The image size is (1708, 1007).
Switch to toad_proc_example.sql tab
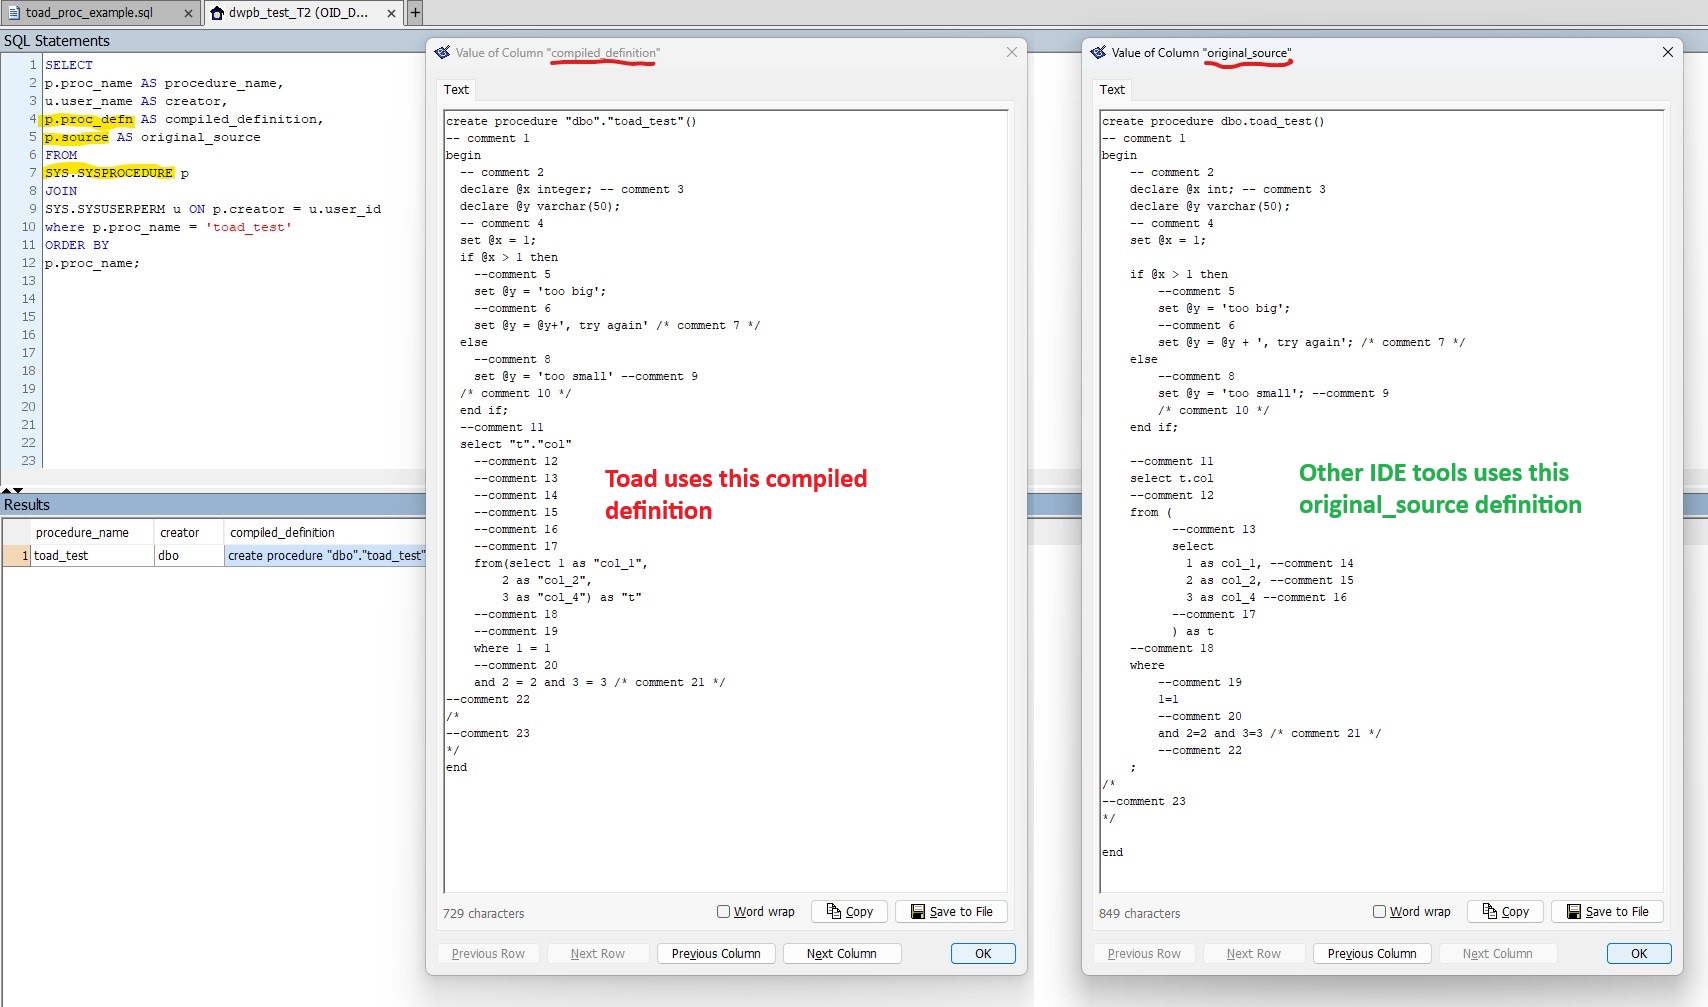tap(90, 13)
